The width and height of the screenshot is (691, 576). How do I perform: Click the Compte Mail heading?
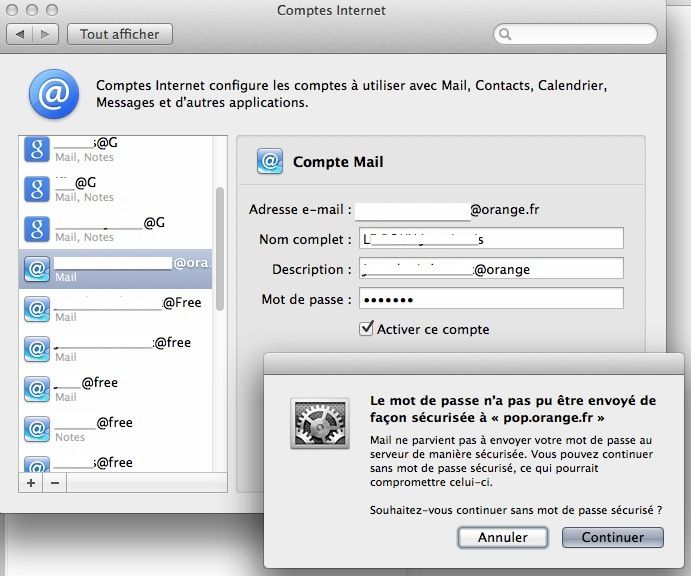[x=338, y=162]
